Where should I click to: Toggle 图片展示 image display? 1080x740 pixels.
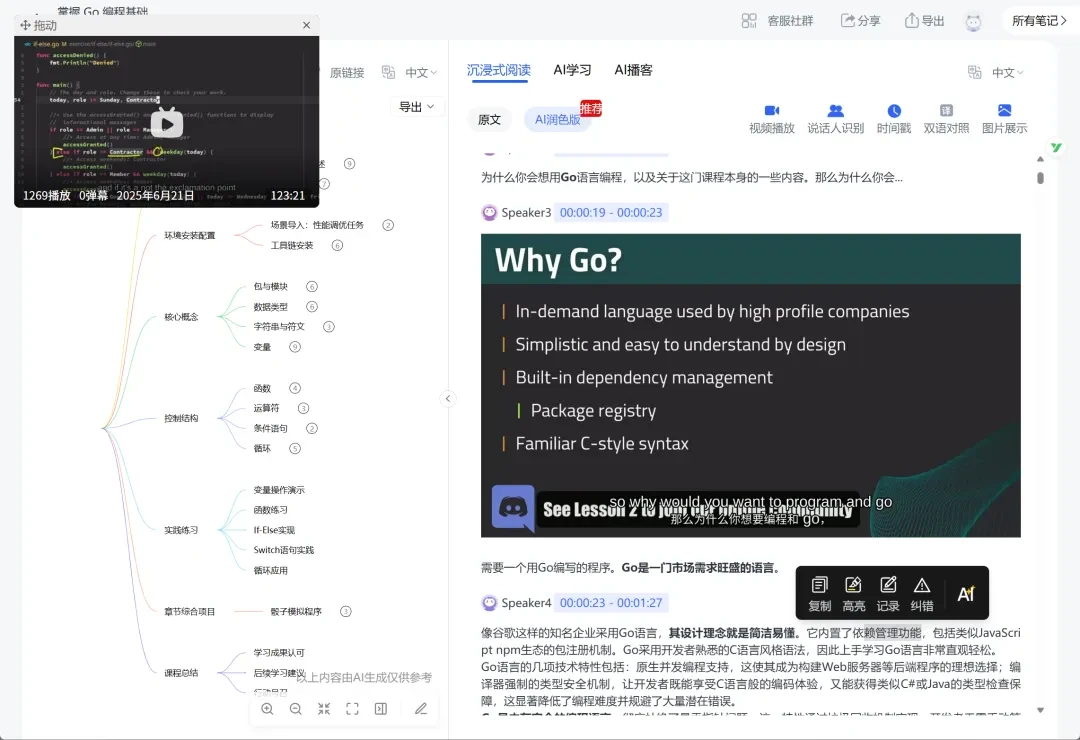[1004, 119]
